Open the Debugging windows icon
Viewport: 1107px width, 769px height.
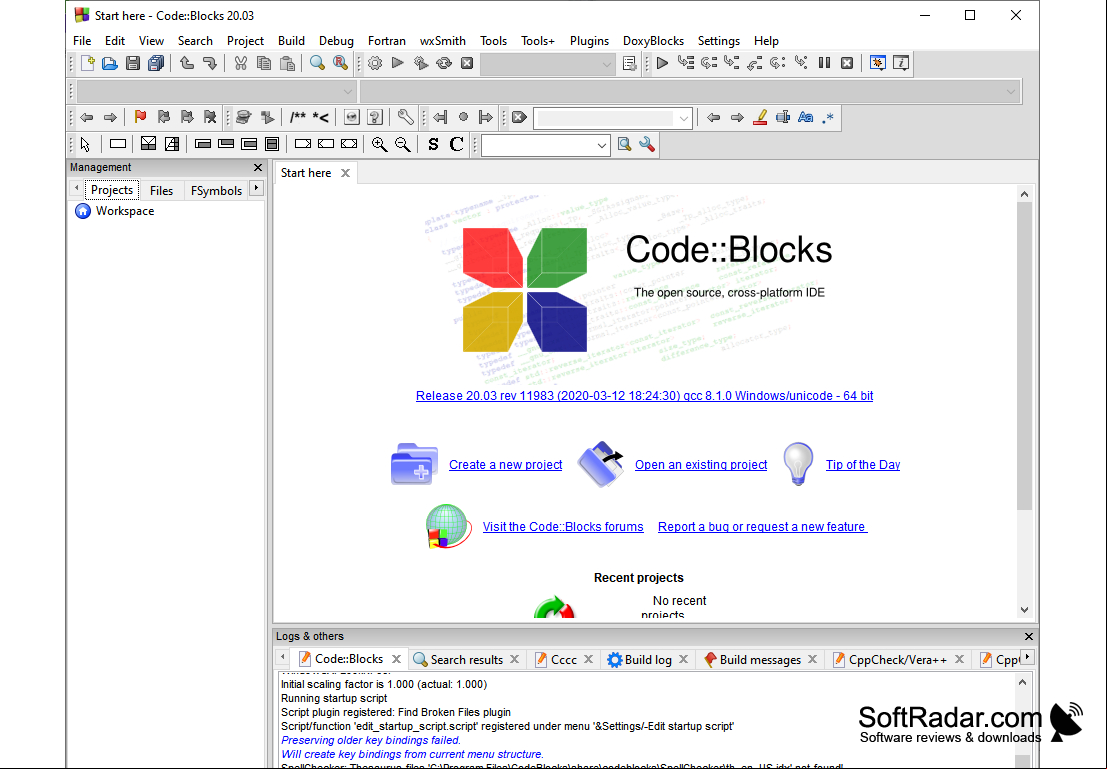pyautogui.click(x=878, y=64)
